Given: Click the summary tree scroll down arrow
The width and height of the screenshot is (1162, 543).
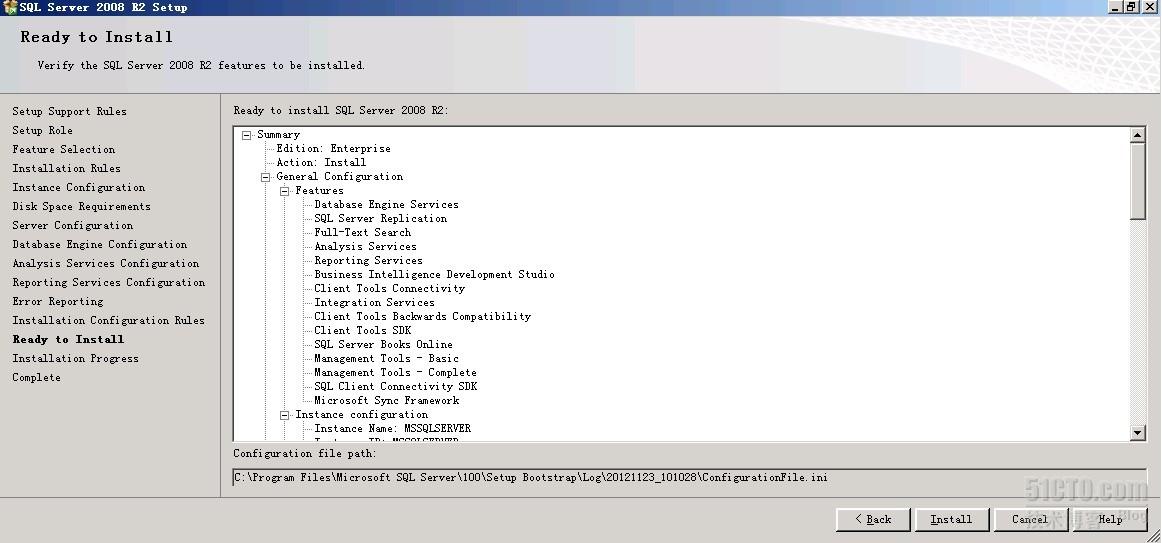Looking at the screenshot, I should point(1138,433).
